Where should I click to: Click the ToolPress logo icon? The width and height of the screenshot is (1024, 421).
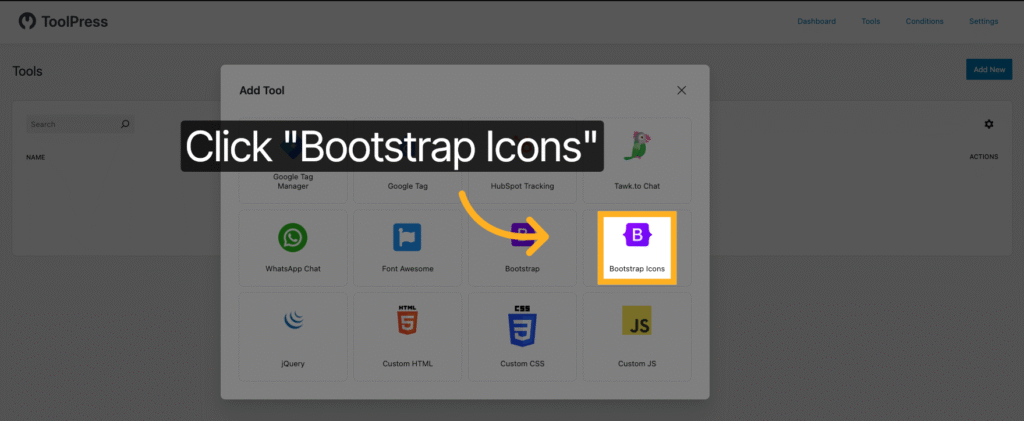27,21
